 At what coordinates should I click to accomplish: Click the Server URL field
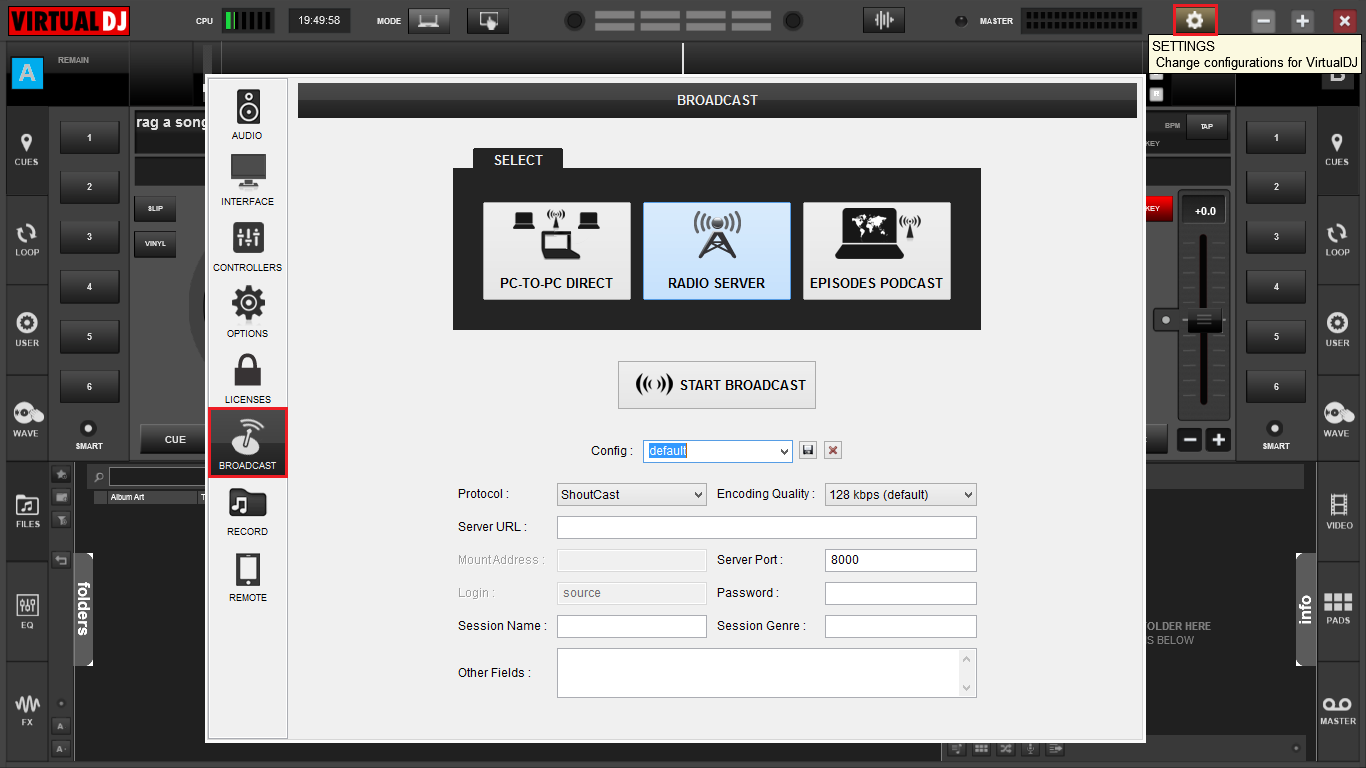coord(767,527)
